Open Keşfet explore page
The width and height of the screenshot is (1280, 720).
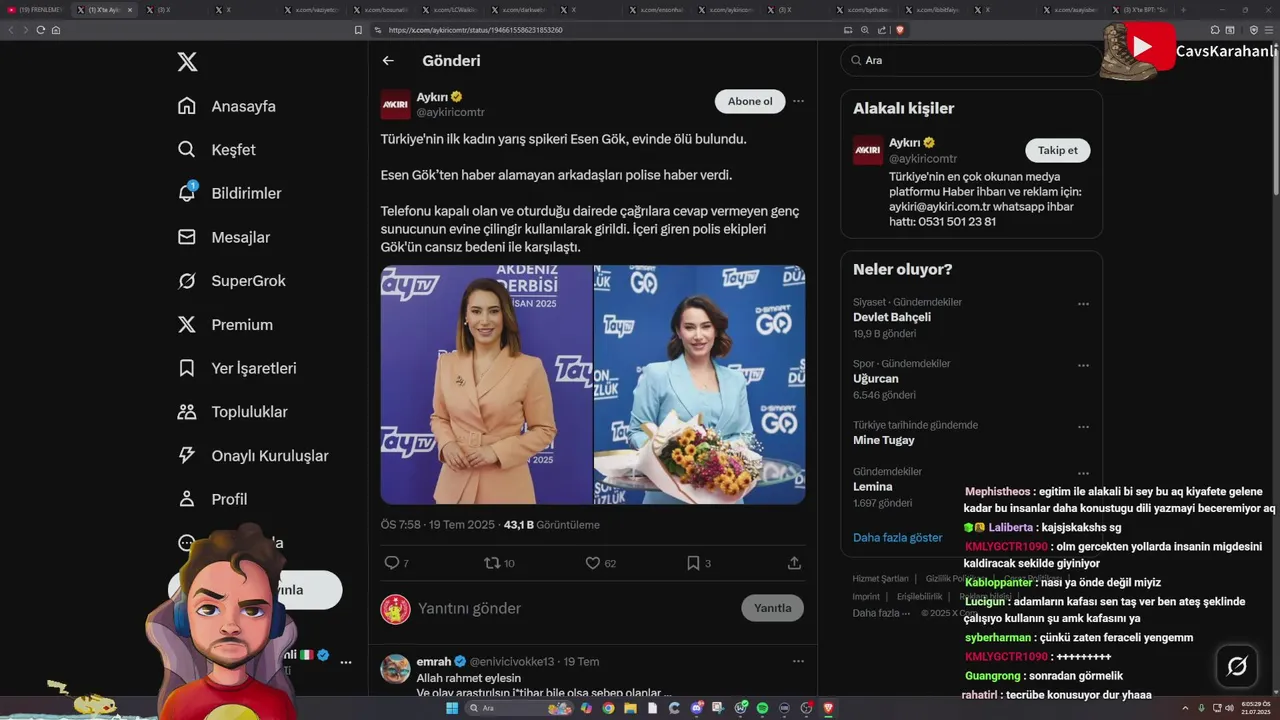[217, 150]
